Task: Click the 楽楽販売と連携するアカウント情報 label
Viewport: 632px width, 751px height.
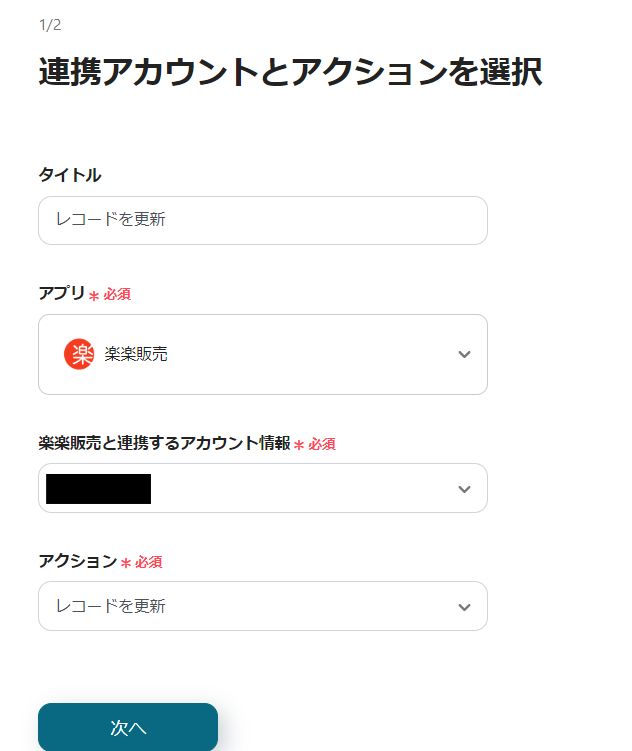Action: (x=164, y=443)
